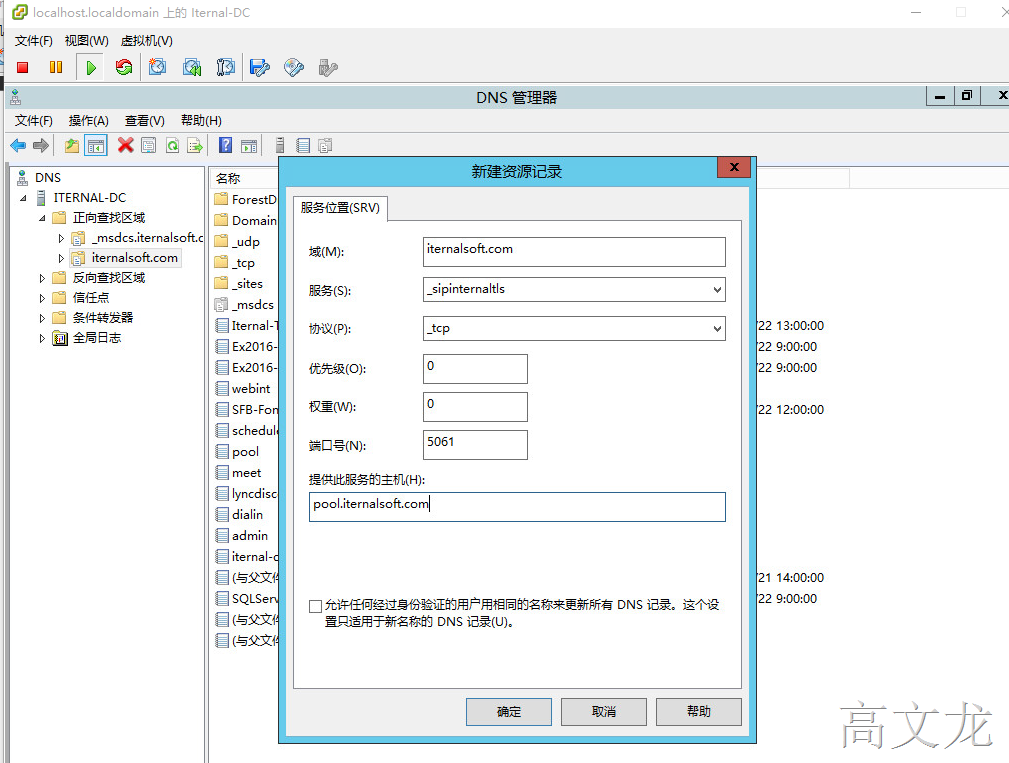Image resolution: width=1009 pixels, height=763 pixels.
Task: Click the DNS root node in tree
Action: click(x=48, y=178)
